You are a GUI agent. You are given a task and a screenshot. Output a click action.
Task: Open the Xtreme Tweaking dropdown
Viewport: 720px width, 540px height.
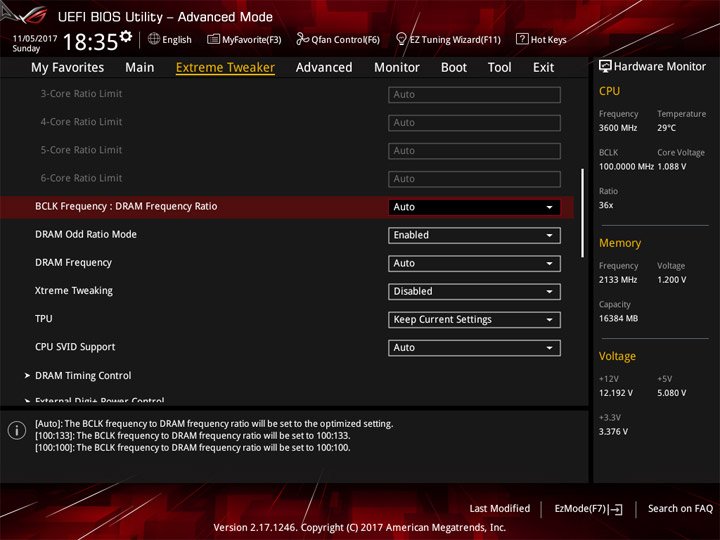click(x=474, y=292)
